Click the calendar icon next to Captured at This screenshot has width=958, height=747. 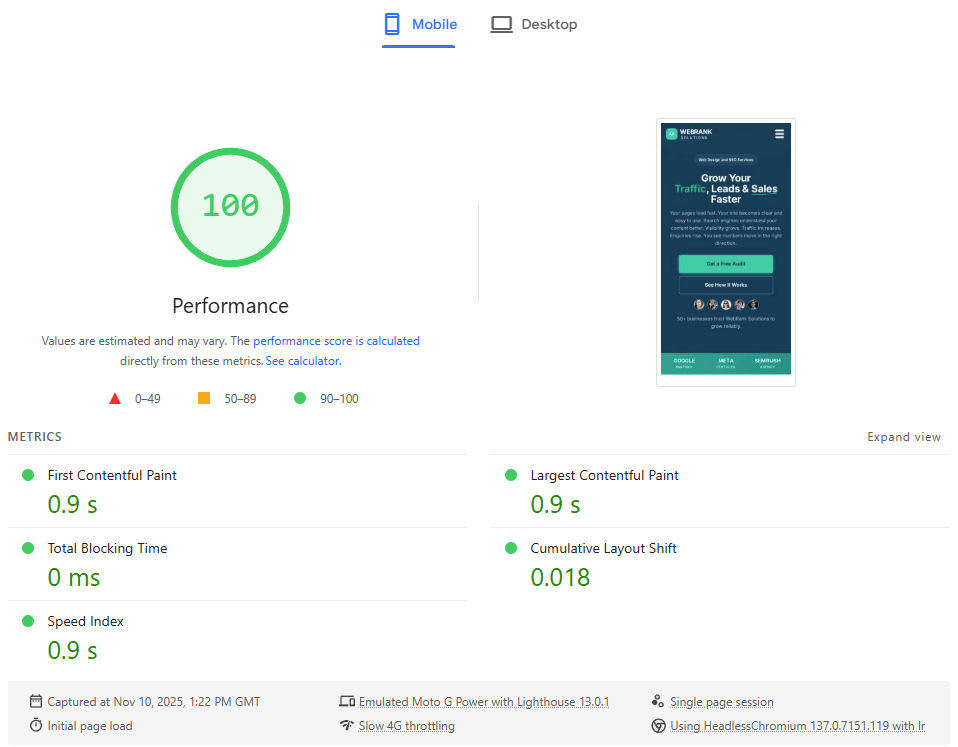36,701
